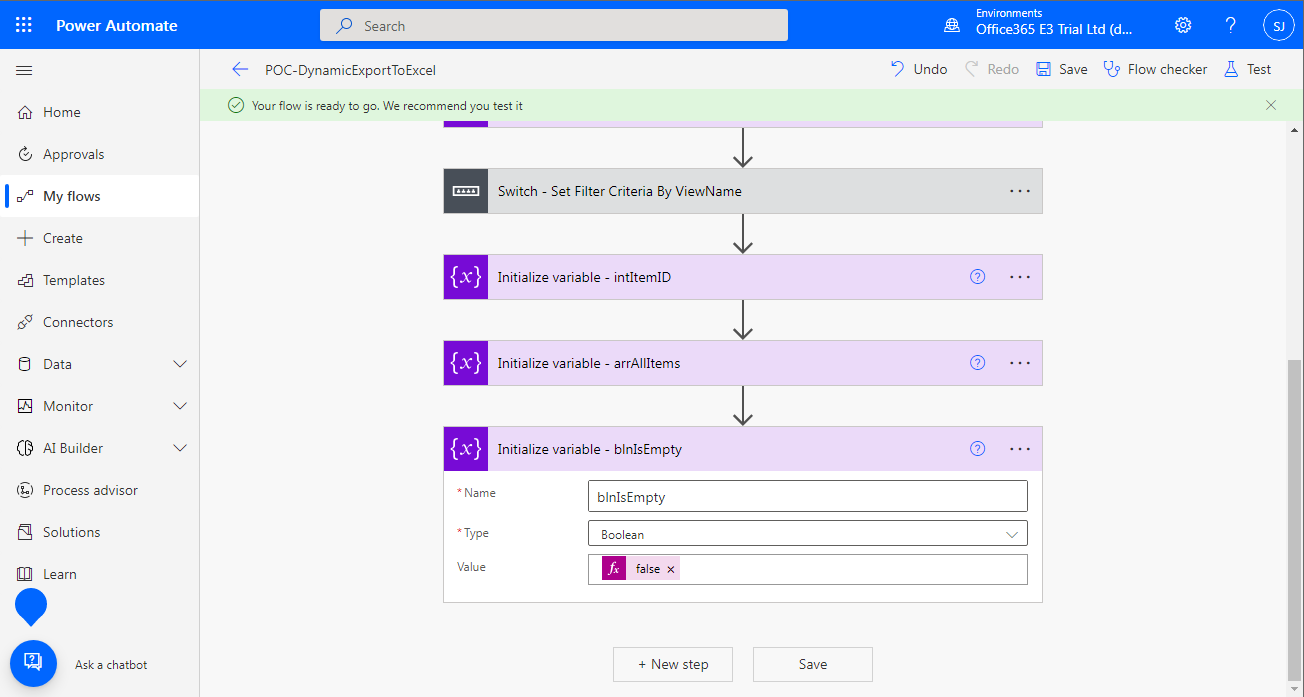Screen dimensions: 1304x697
Task: Click the bottom Save button
Action: click(x=813, y=664)
